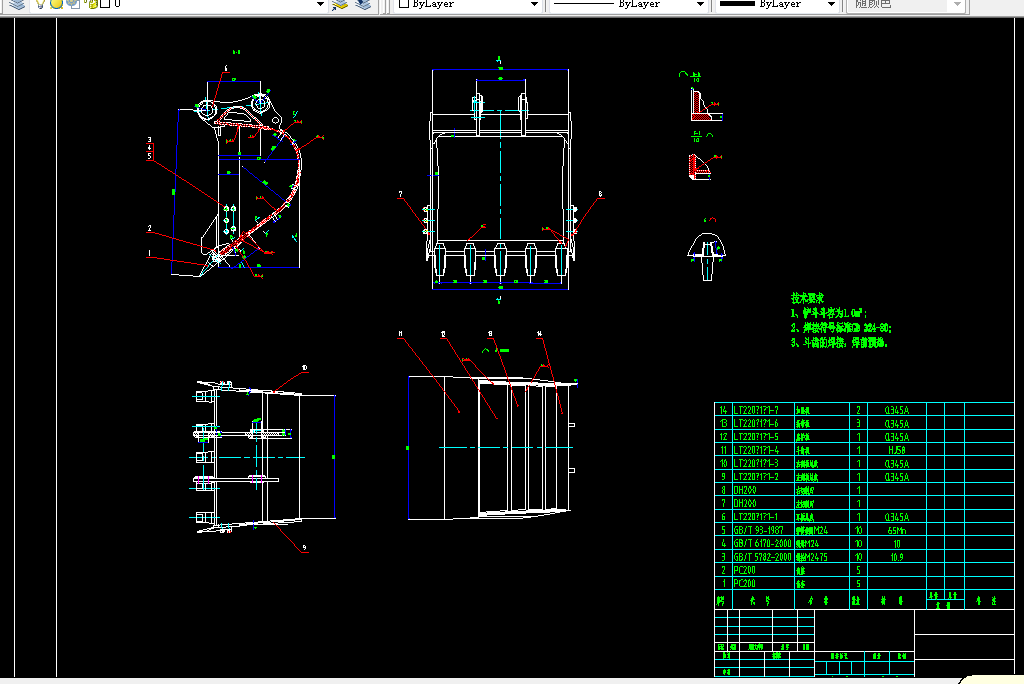Select the parts list cell GB/T 5782-2000
1024x684 pixels.
(763, 557)
